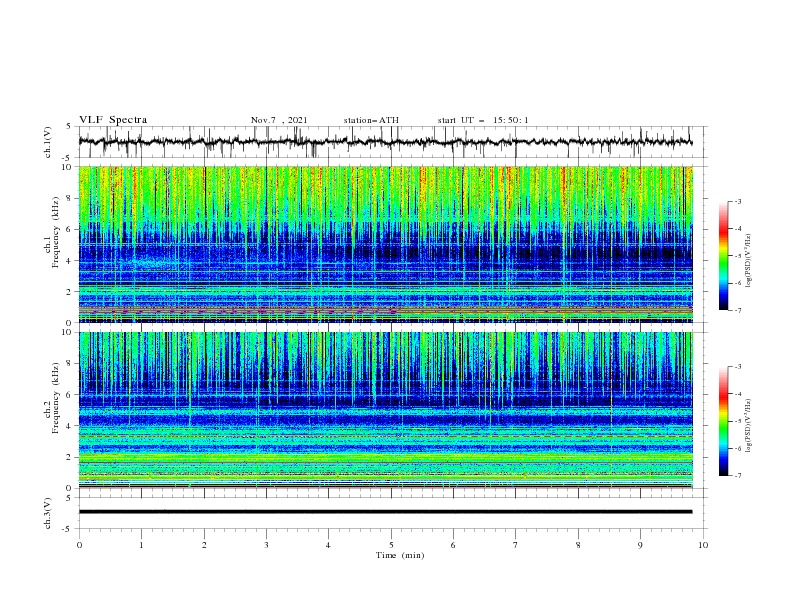The width and height of the screenshot is (792, 612).
Task: Click the "0" tick on the time axis
Action: pyautogui.click(x=79, y=545)
